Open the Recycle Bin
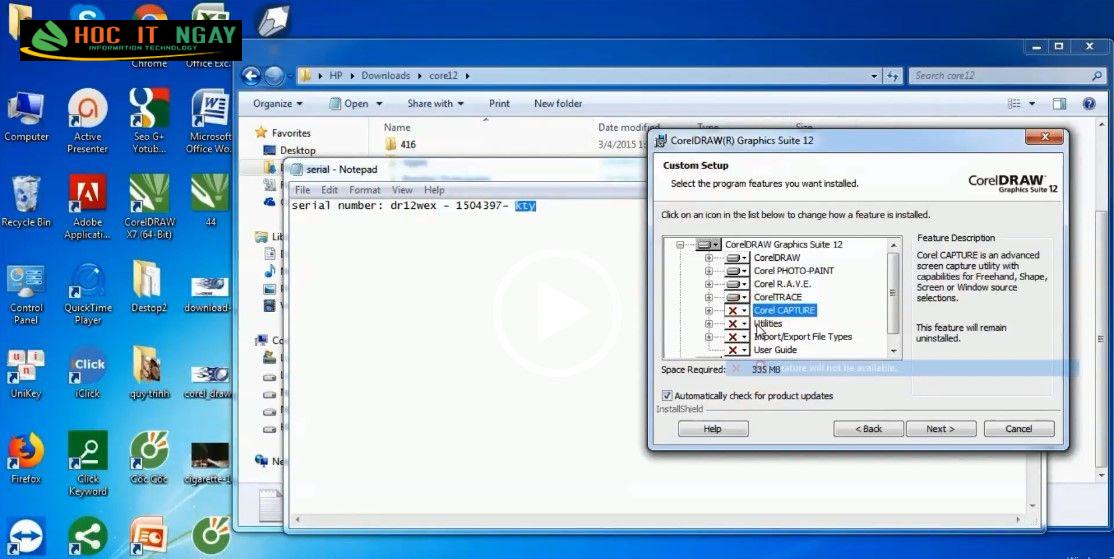The width and height of the screenshot is (1114, 559). click(x=26, y=201)
